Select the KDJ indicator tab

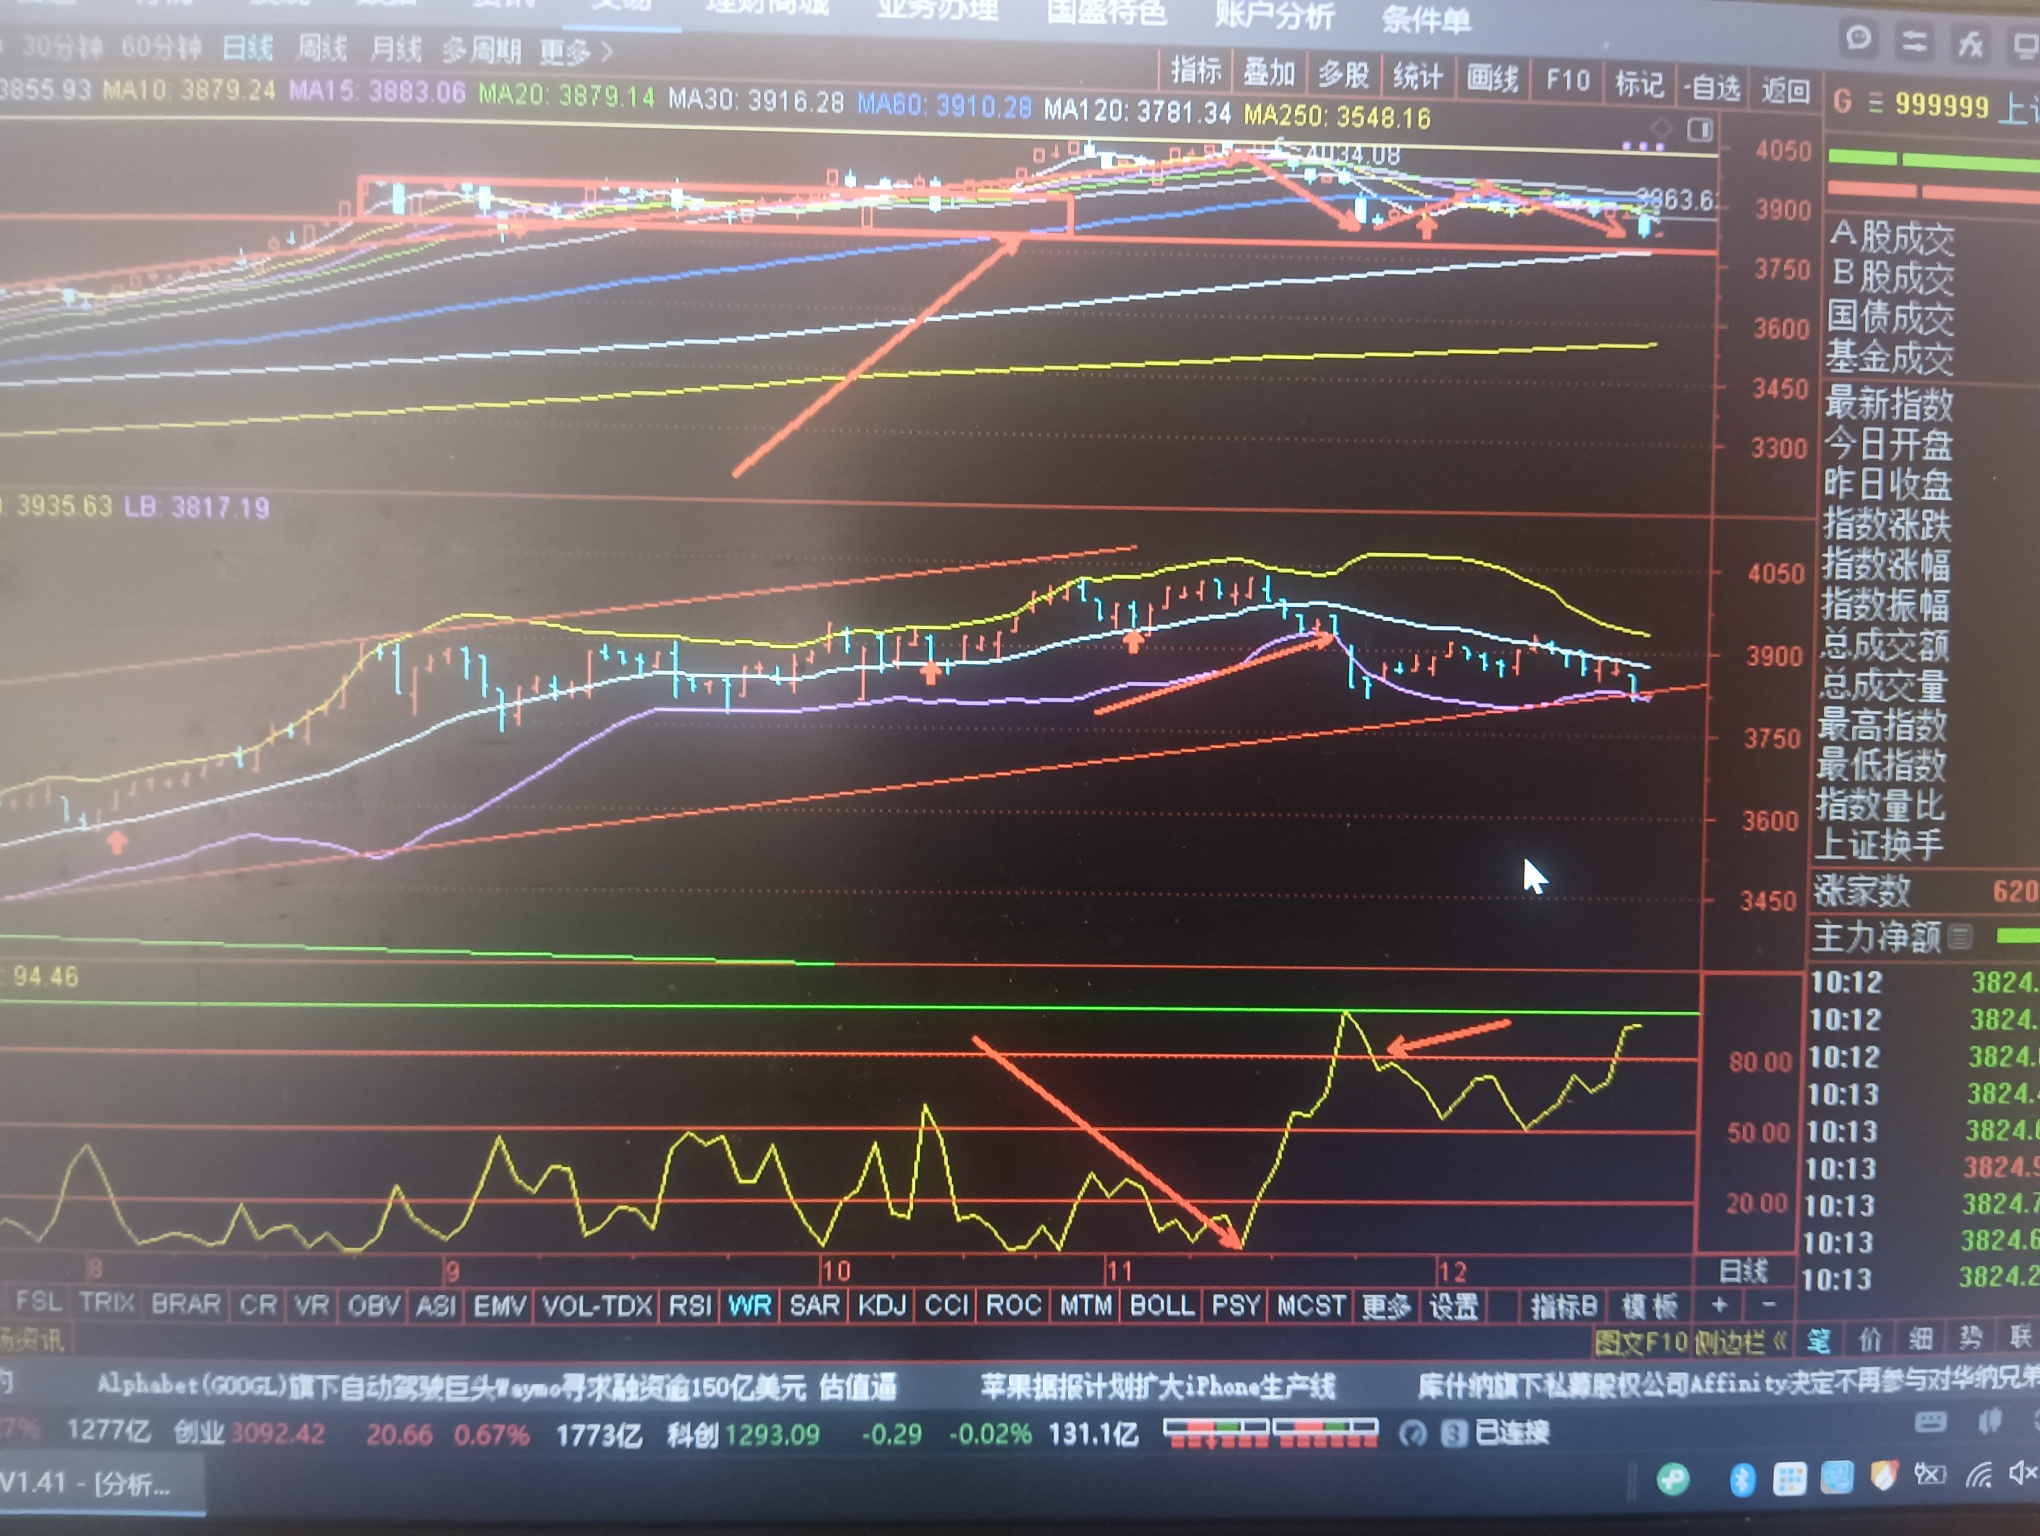click(881, 1305)
